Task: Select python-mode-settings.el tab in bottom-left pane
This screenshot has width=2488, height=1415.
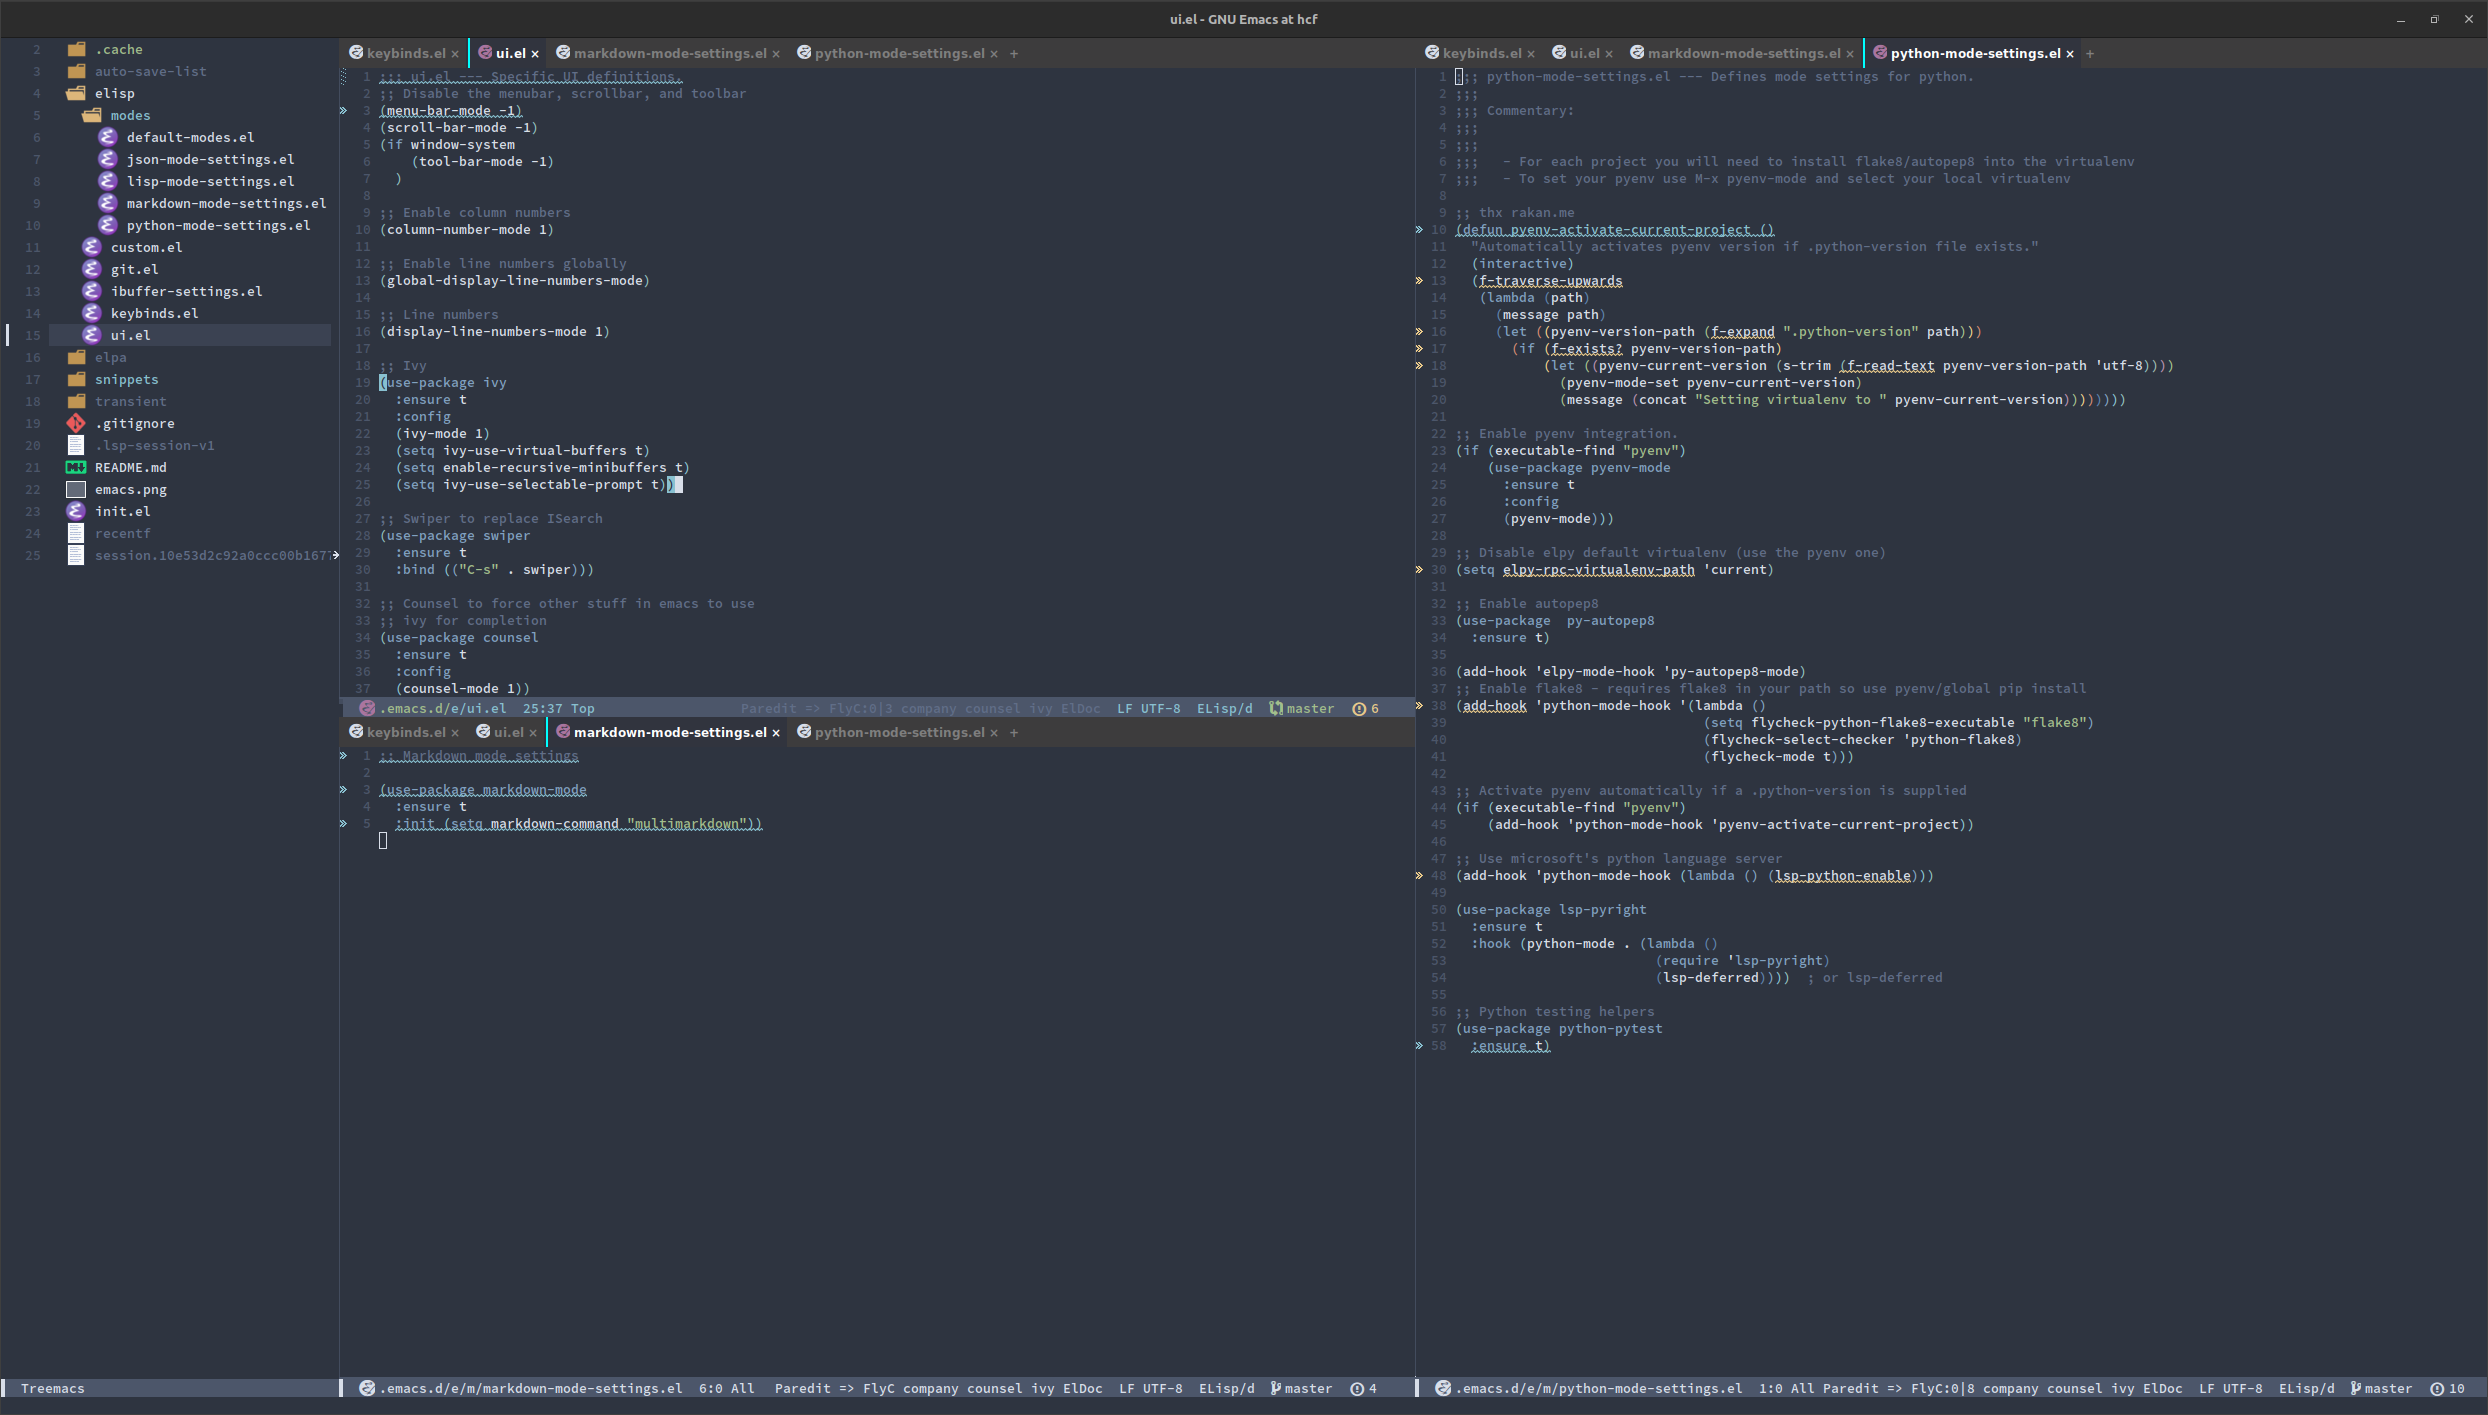Action: [x=899, y=732]
